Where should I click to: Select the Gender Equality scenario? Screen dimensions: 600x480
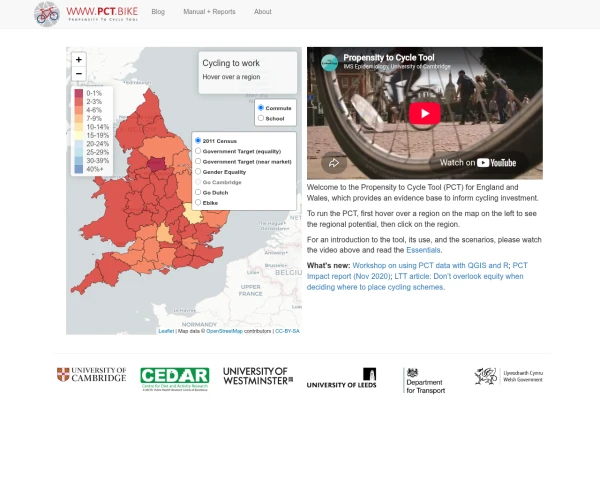coord(198,171)
